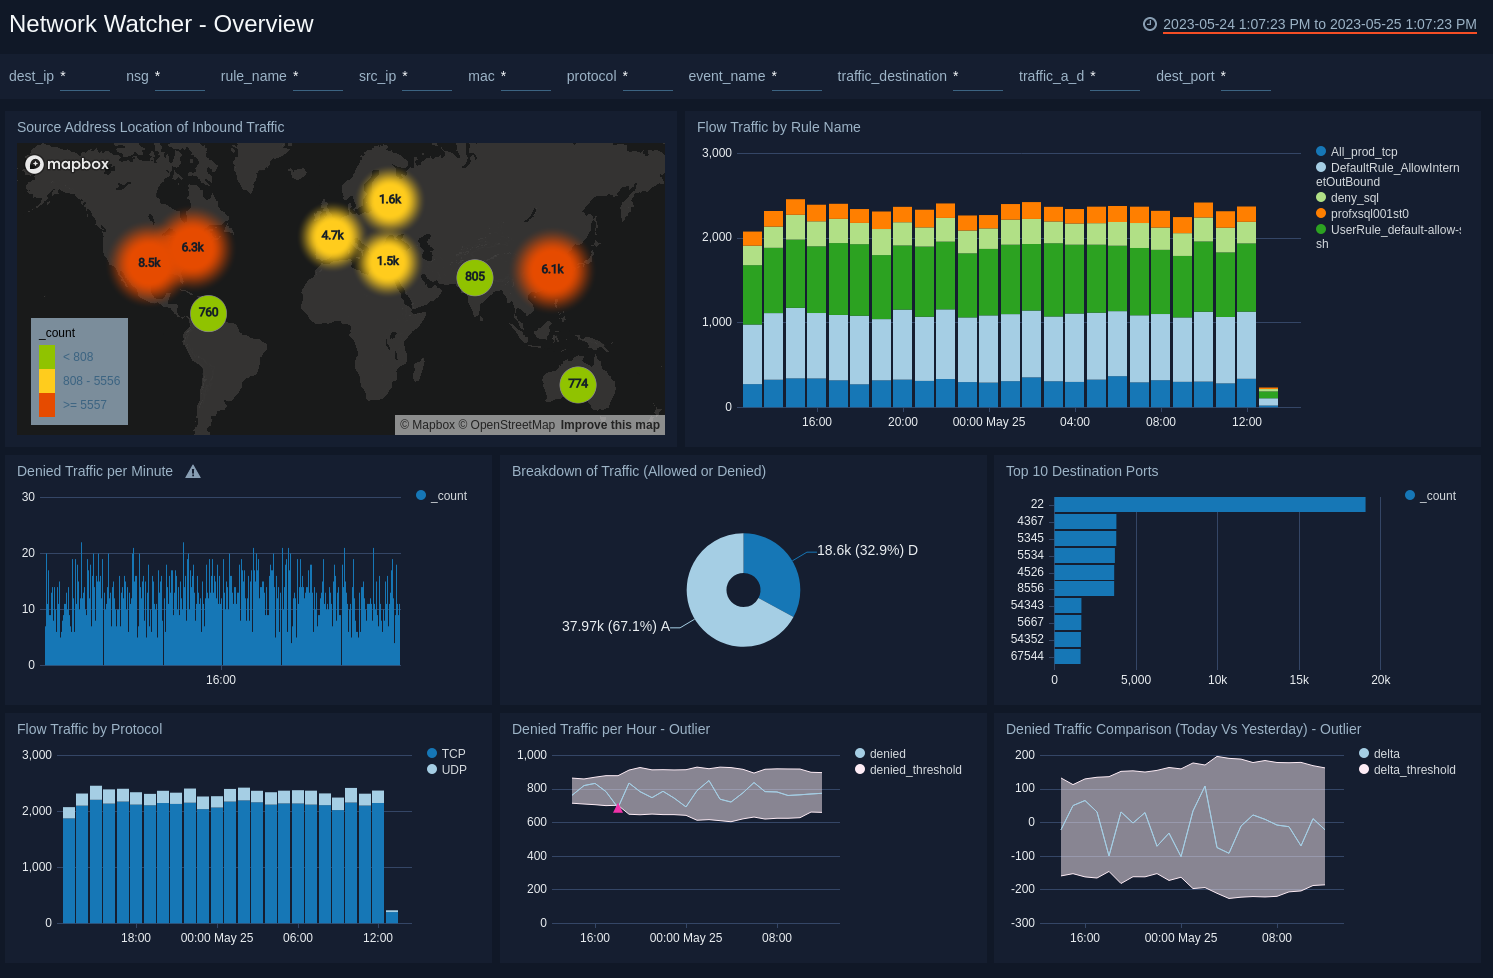Click the green < 808 map legend swatch
The height and width of the screenshot is (978, 1493).
point(47,357)
